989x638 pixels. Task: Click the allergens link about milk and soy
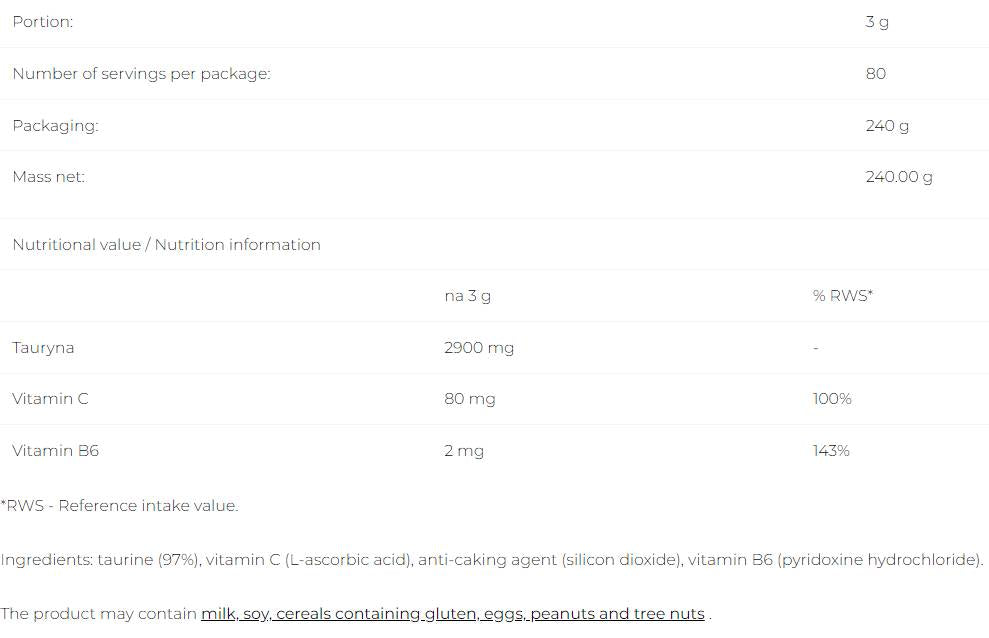pos(452,613)
